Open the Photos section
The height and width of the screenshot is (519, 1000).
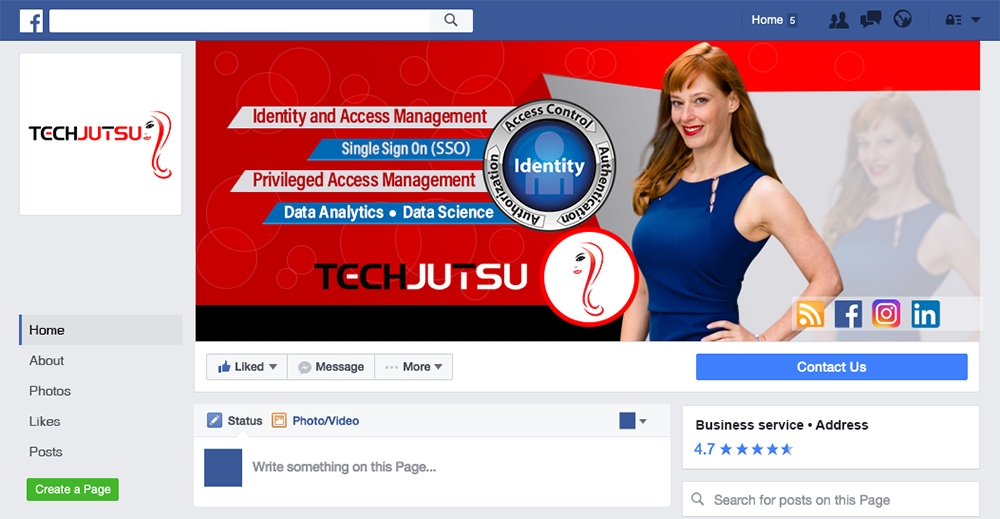[x=50, y=391]
